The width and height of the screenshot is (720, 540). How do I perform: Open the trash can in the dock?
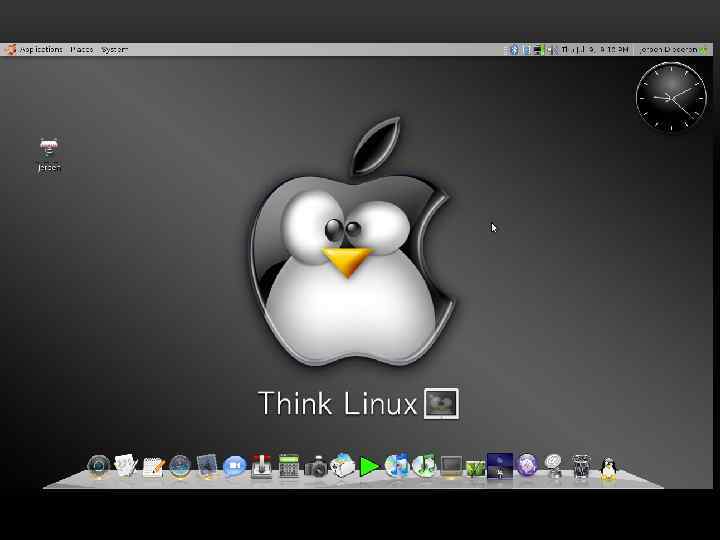(581, 467)
